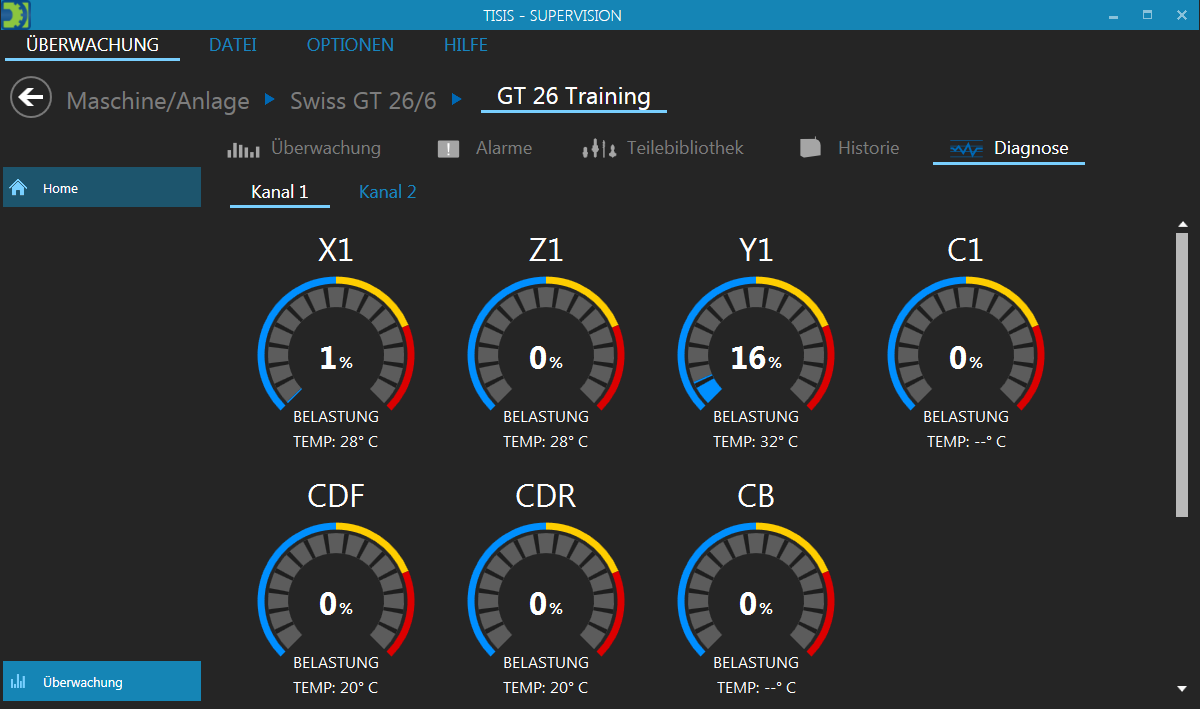Click the Historie folder icon
This screenshot has height=709, width=1200.
810,148
